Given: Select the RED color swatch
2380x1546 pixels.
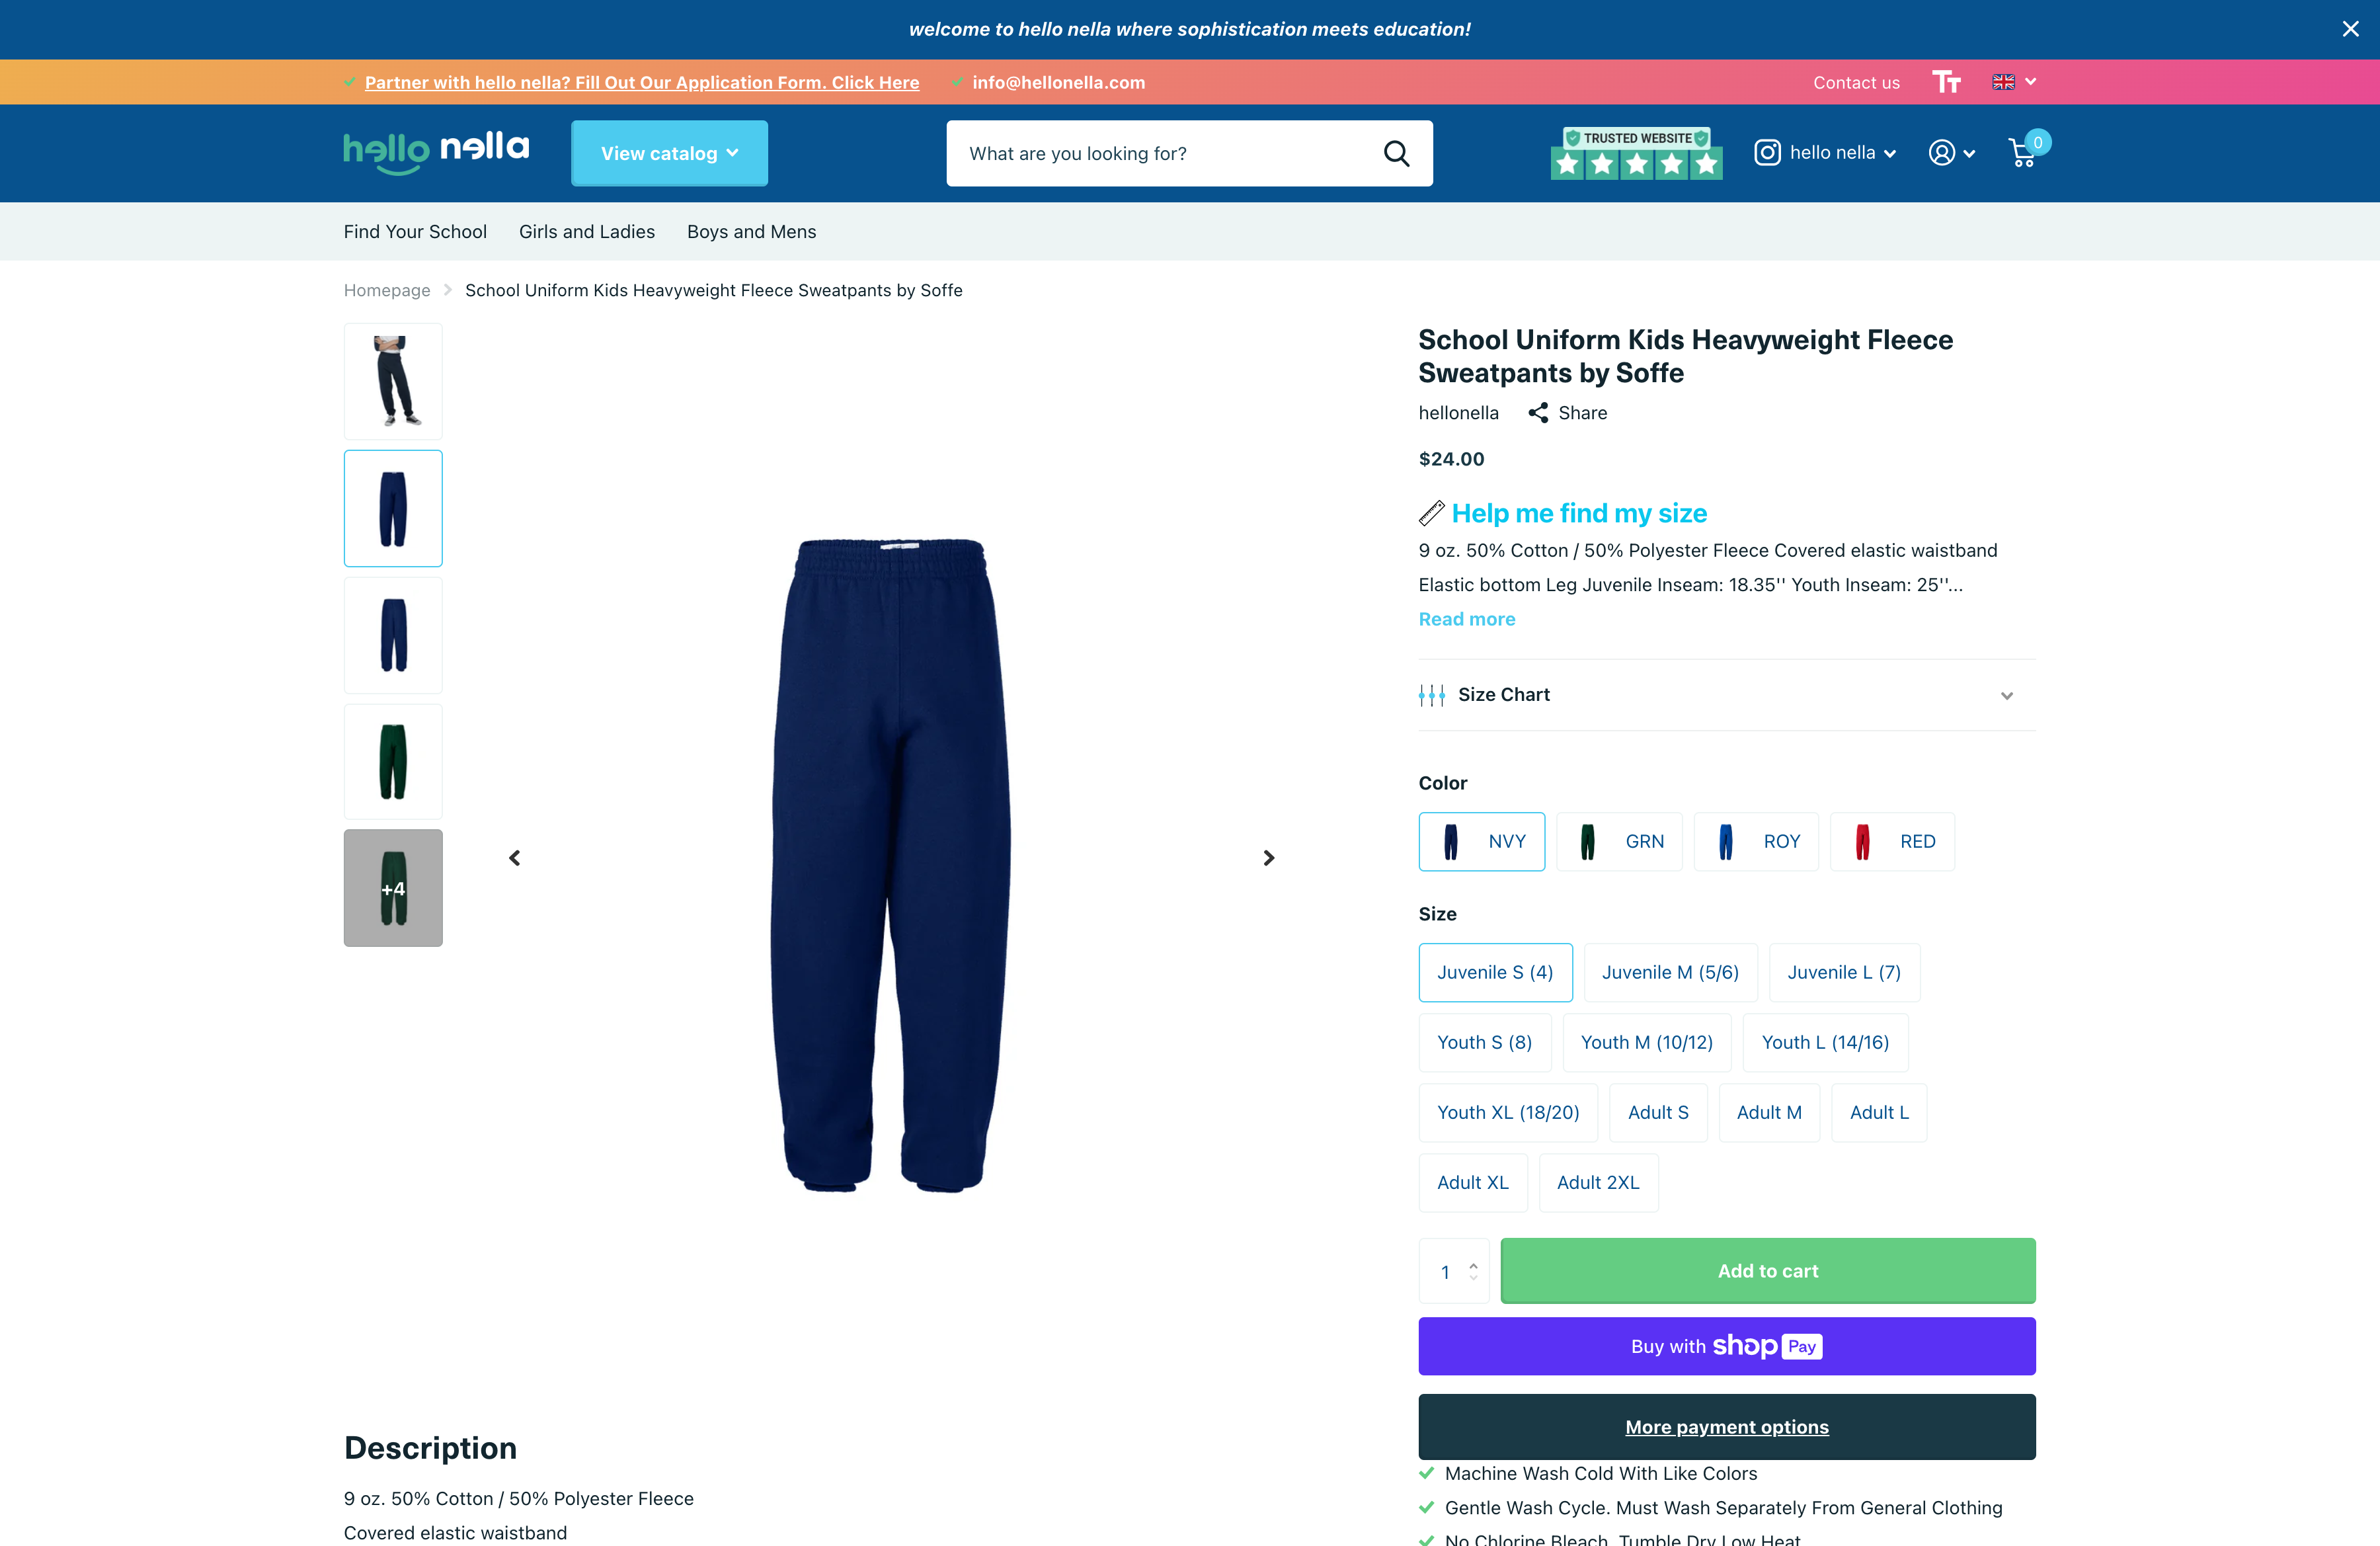Looking at the screenshot, I should click(x=1892, y=842).
